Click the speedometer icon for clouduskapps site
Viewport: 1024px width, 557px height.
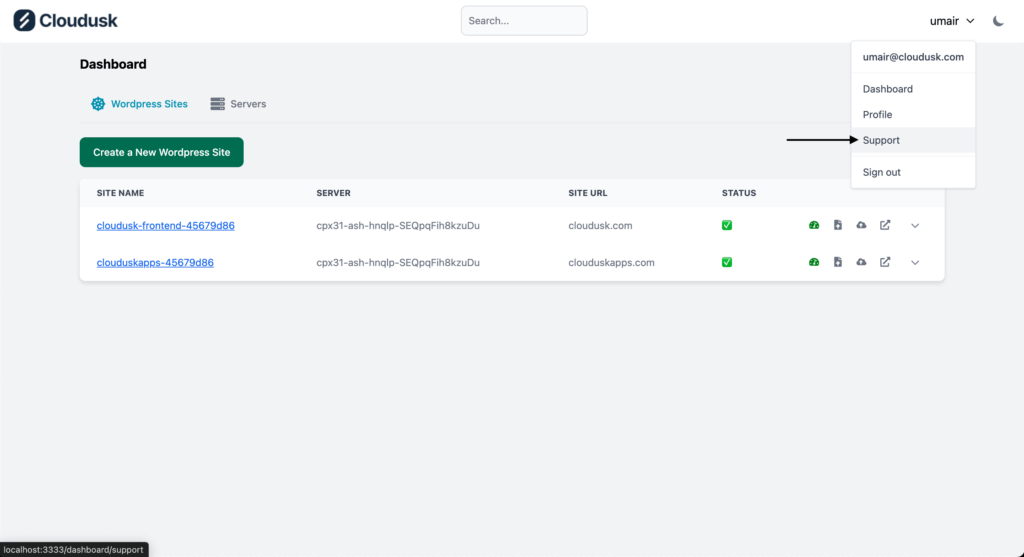(x=814, y=262)
